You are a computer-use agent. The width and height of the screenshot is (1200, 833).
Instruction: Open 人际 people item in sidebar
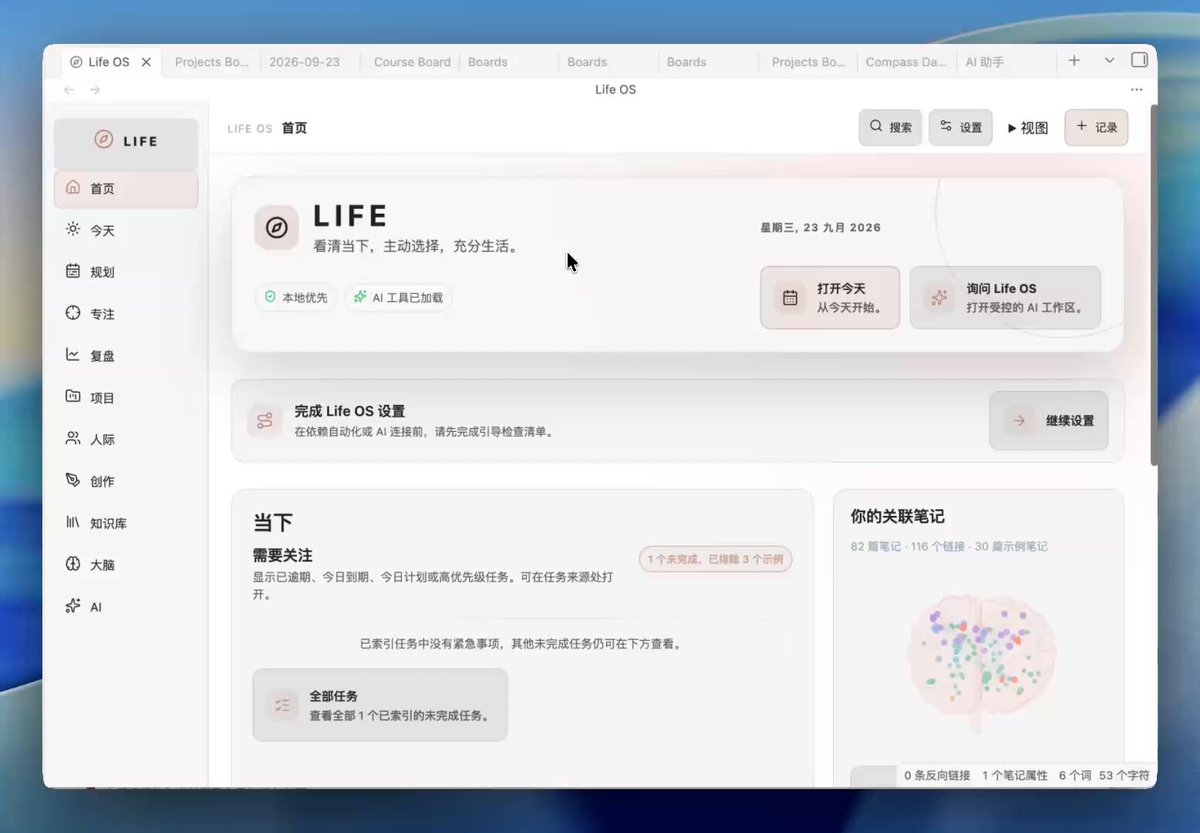tap(126, 439)
